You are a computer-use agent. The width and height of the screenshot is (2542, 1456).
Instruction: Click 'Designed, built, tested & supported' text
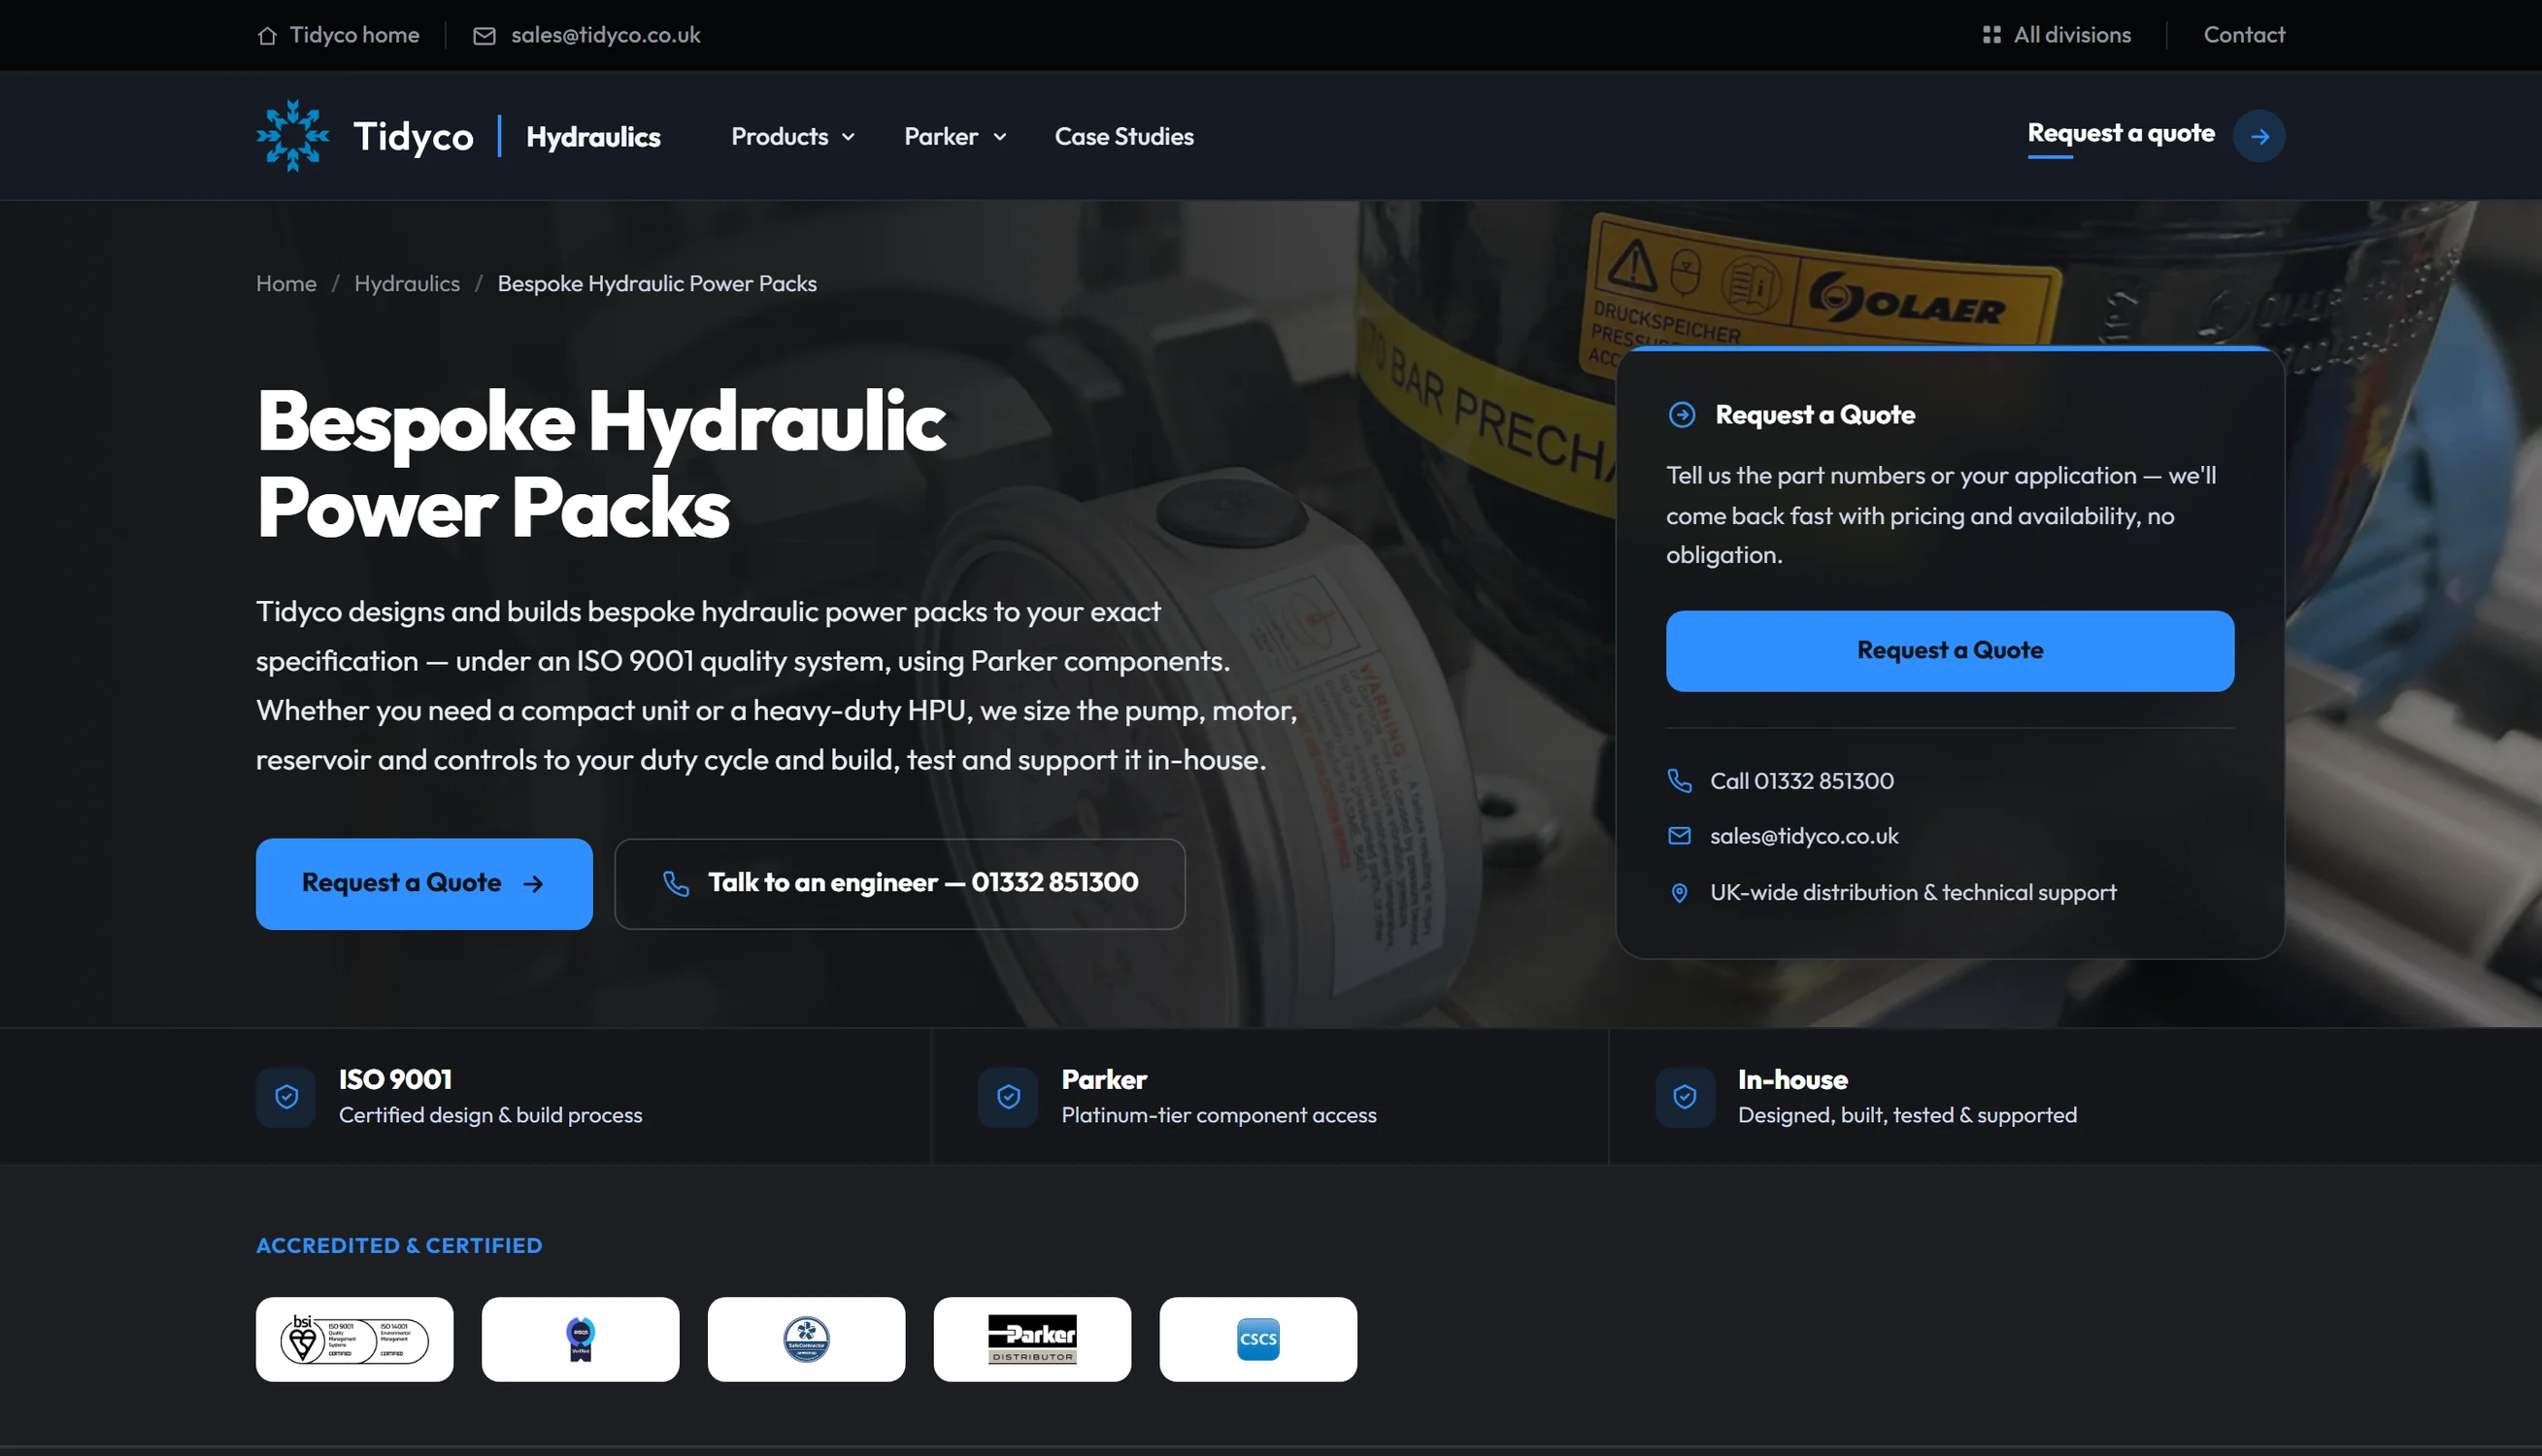pyautogui.click(x=1907, y=1115)
